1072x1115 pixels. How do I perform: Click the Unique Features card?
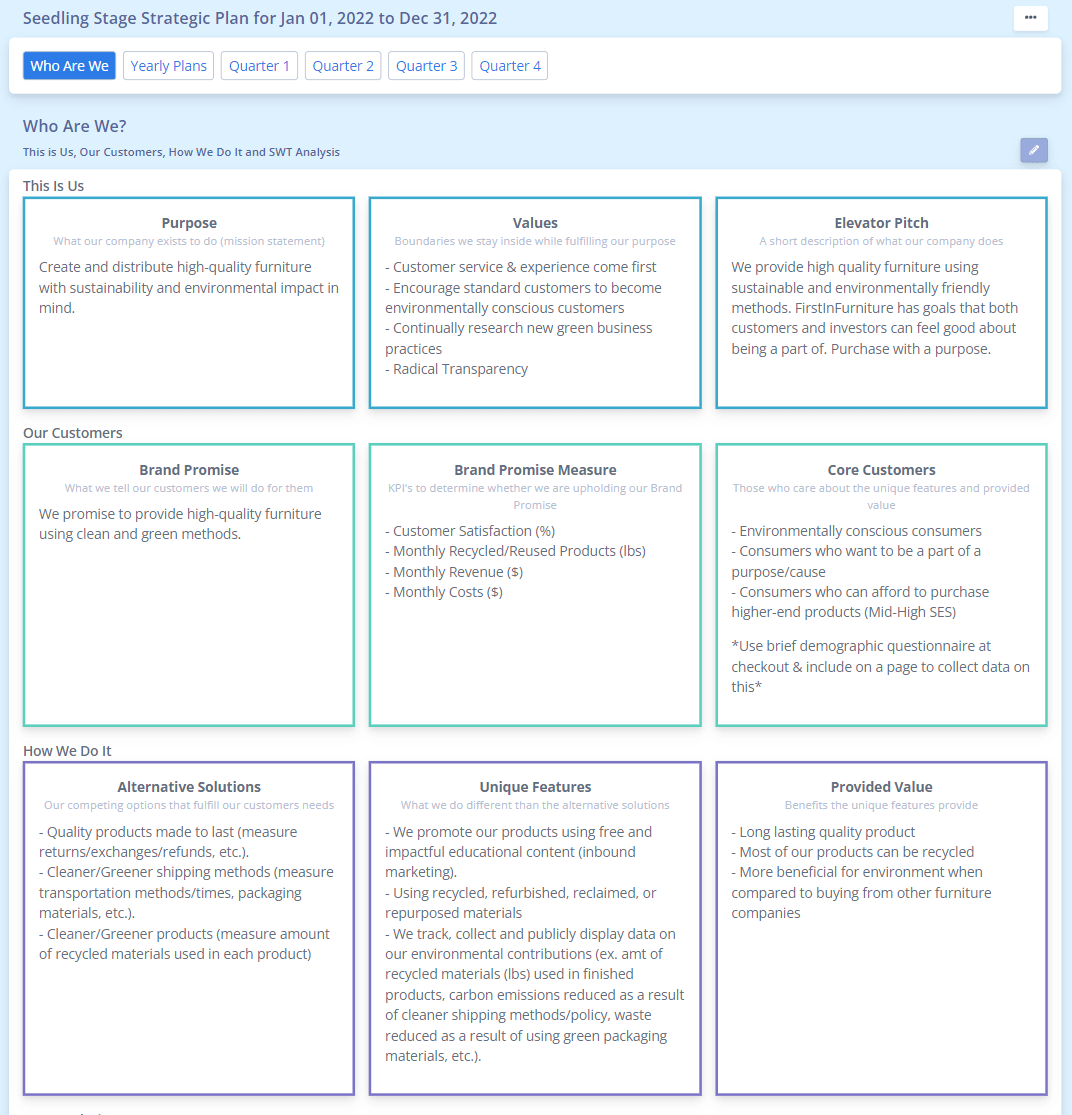(535, 928)
